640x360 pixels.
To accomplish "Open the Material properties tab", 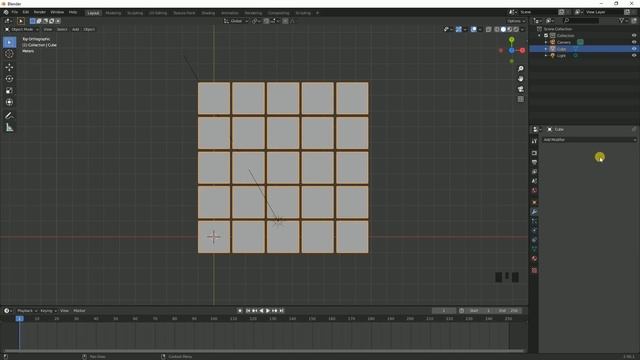I will 534,259.
